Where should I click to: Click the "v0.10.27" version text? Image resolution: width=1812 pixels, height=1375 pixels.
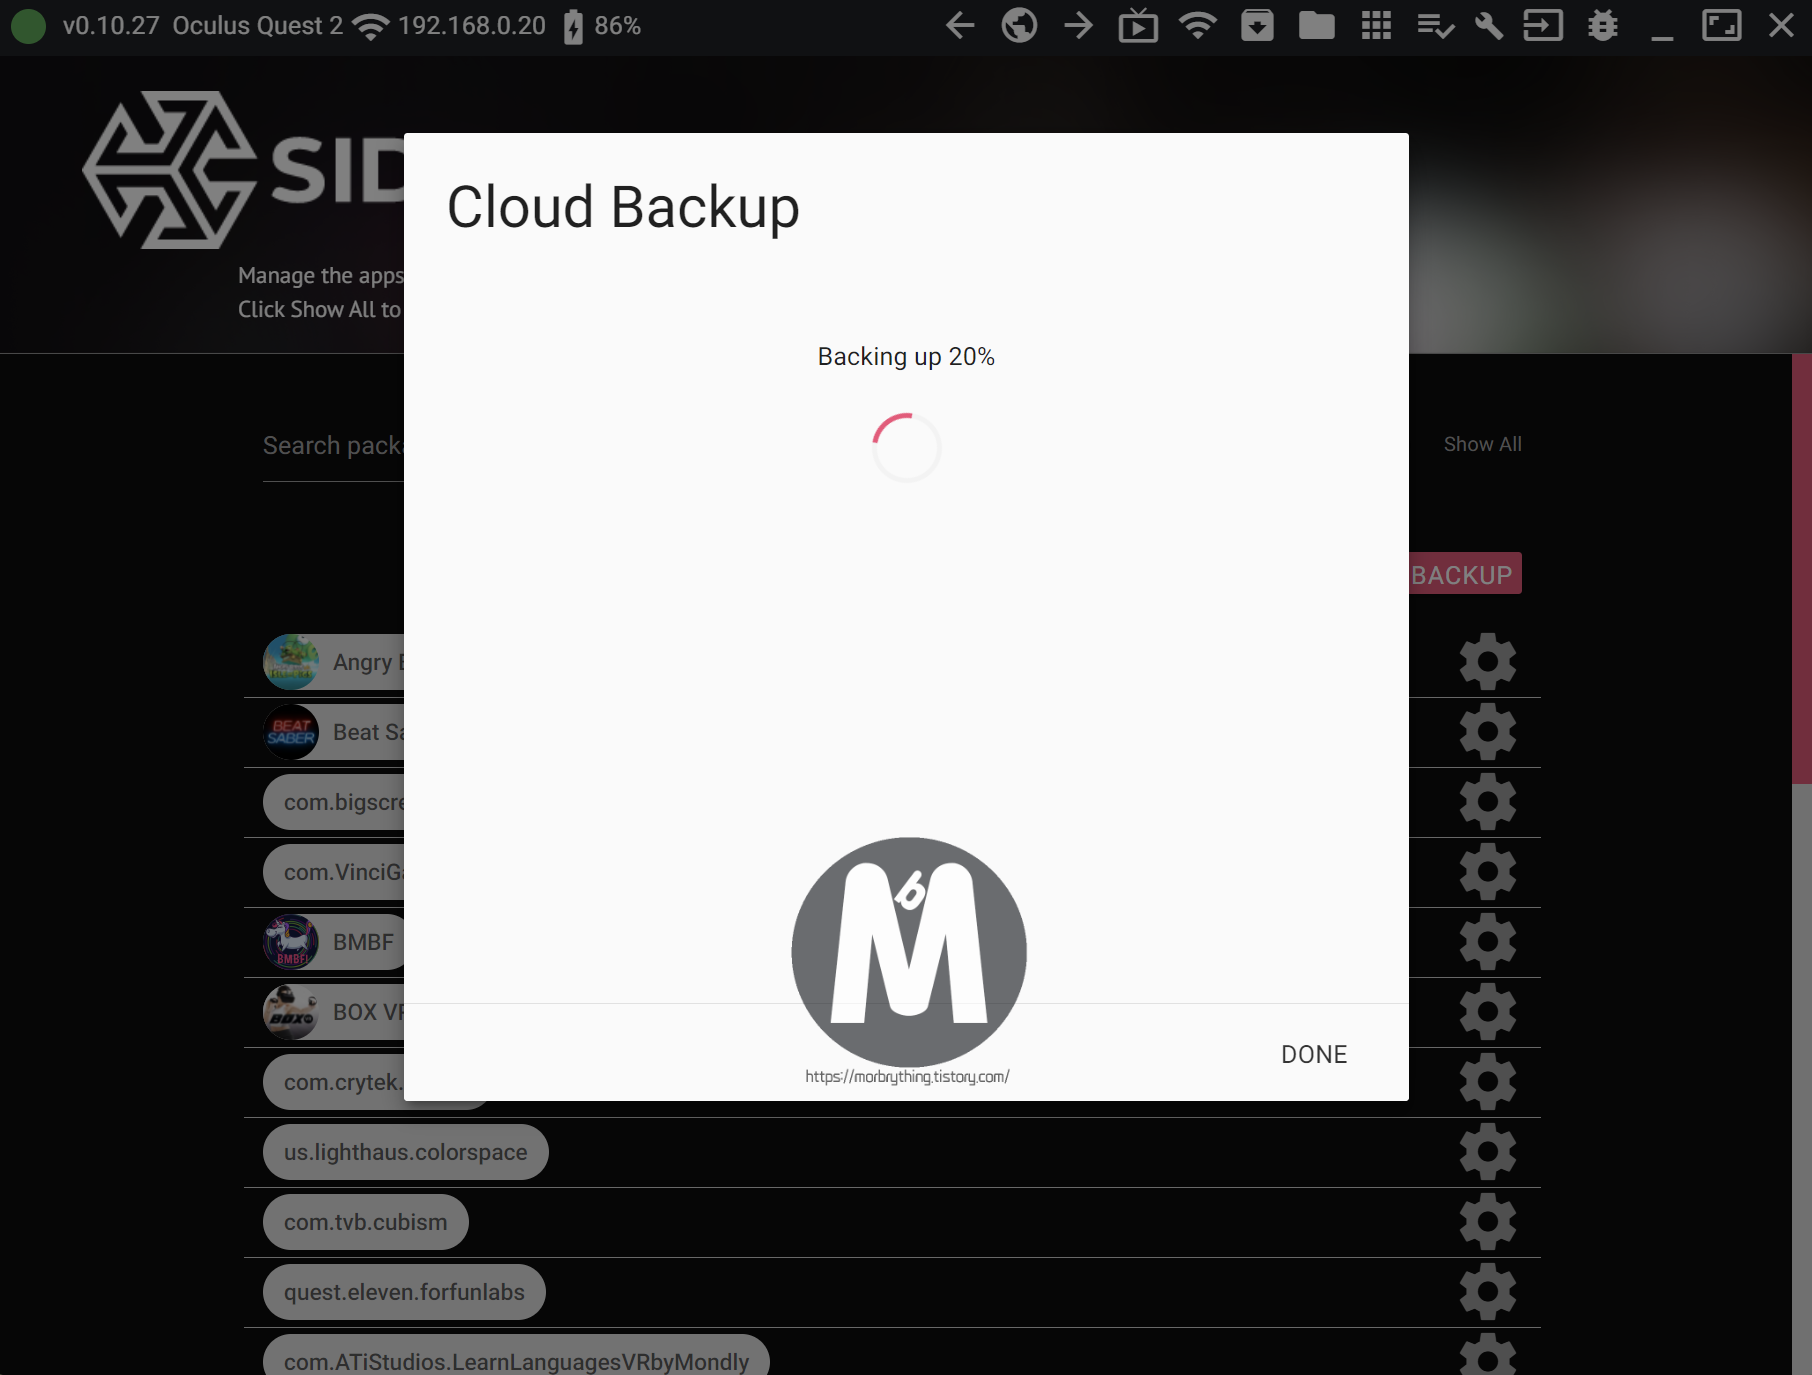111,26
